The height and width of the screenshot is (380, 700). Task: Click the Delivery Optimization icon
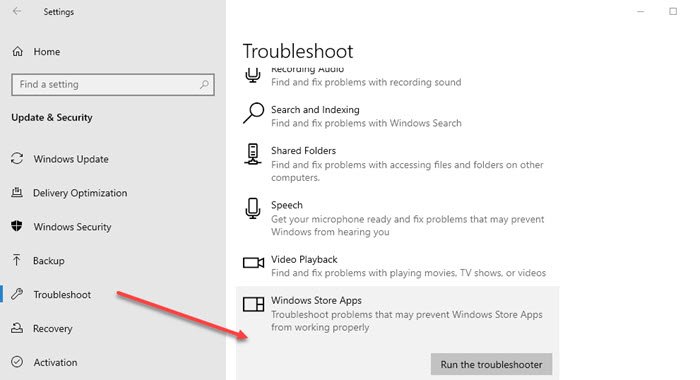[x=17, y=192]
